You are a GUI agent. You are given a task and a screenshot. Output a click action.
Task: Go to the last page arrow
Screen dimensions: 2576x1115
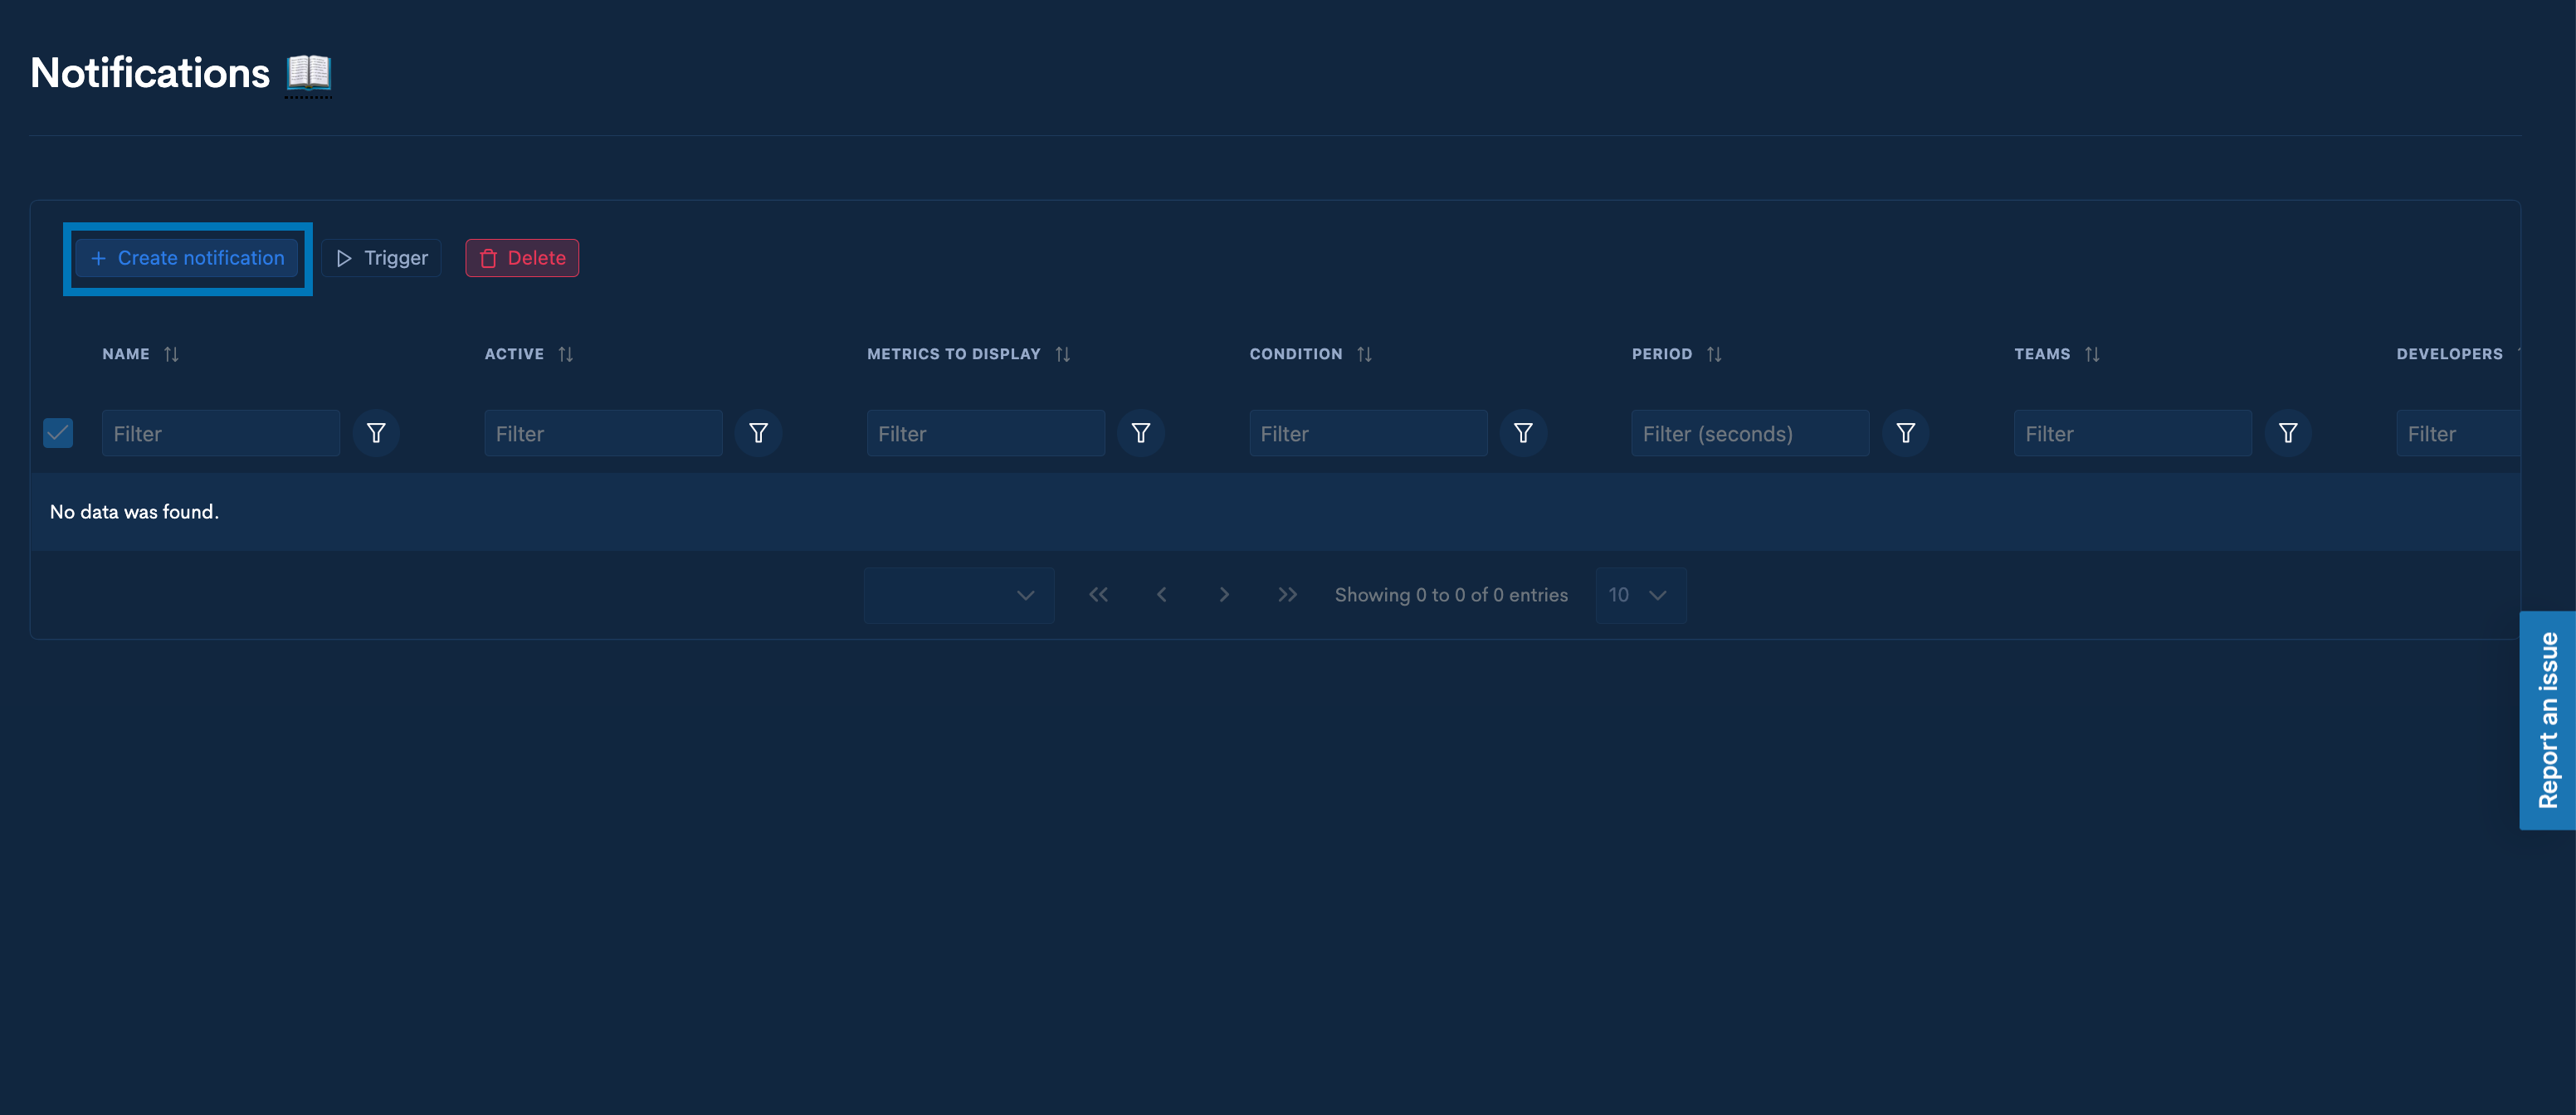tap(1287, 595)
